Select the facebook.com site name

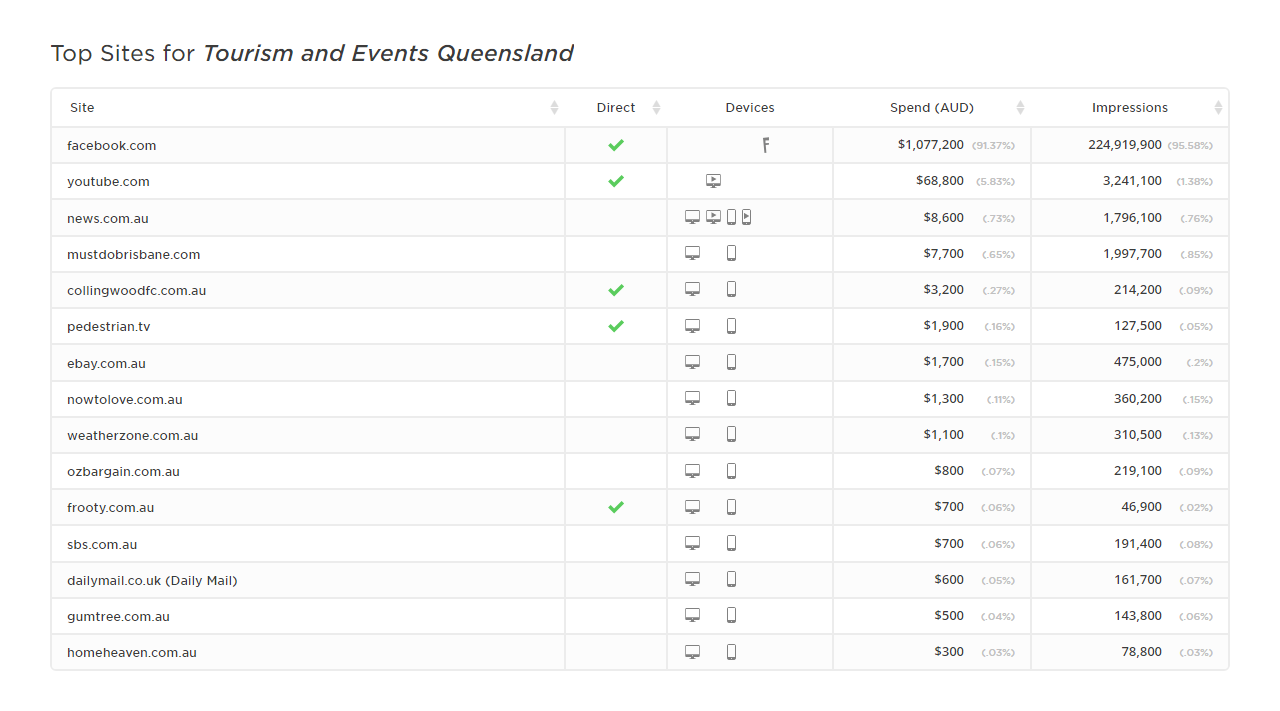pyautogui.click(x=112, y=145)
